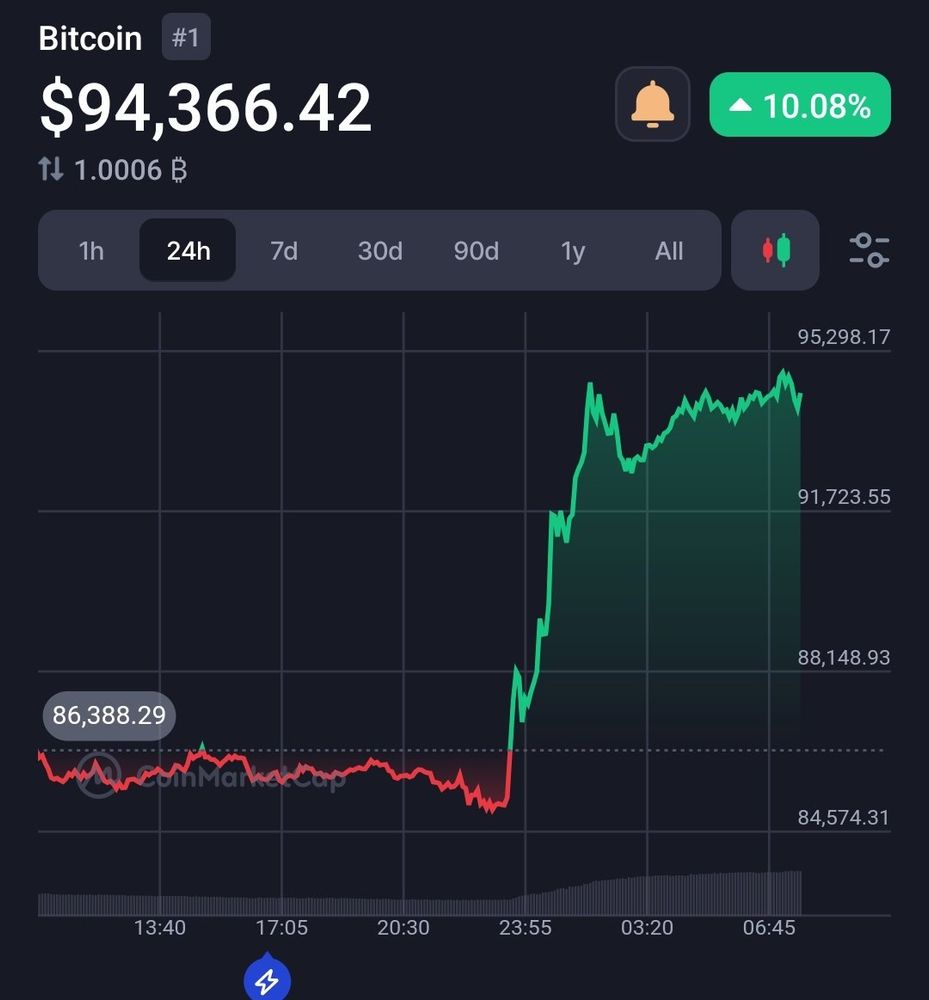Tap the volume bars near 03:20

(647, 895)
